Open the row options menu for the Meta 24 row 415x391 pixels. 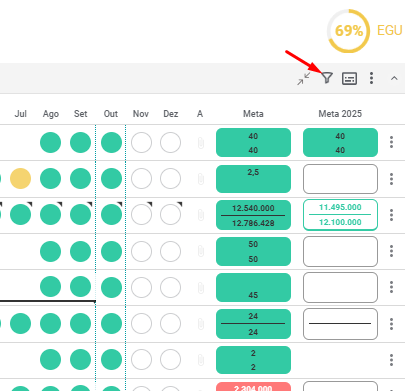point(391,324)
